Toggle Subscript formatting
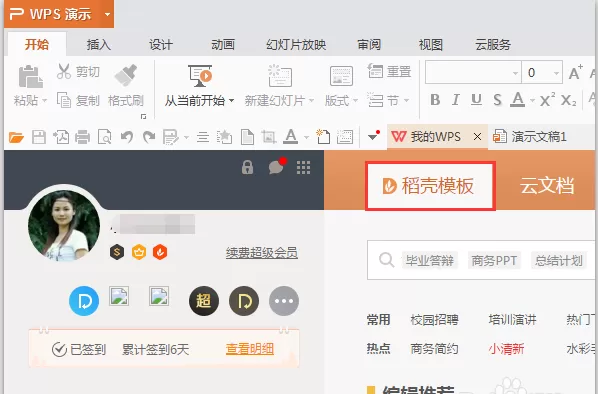598x394 pixels. 569,100
